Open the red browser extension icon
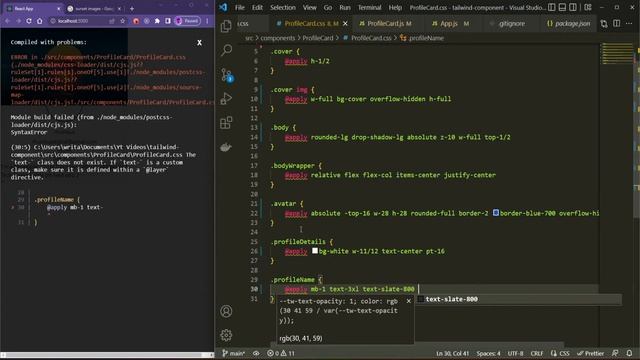 (136, 21)
